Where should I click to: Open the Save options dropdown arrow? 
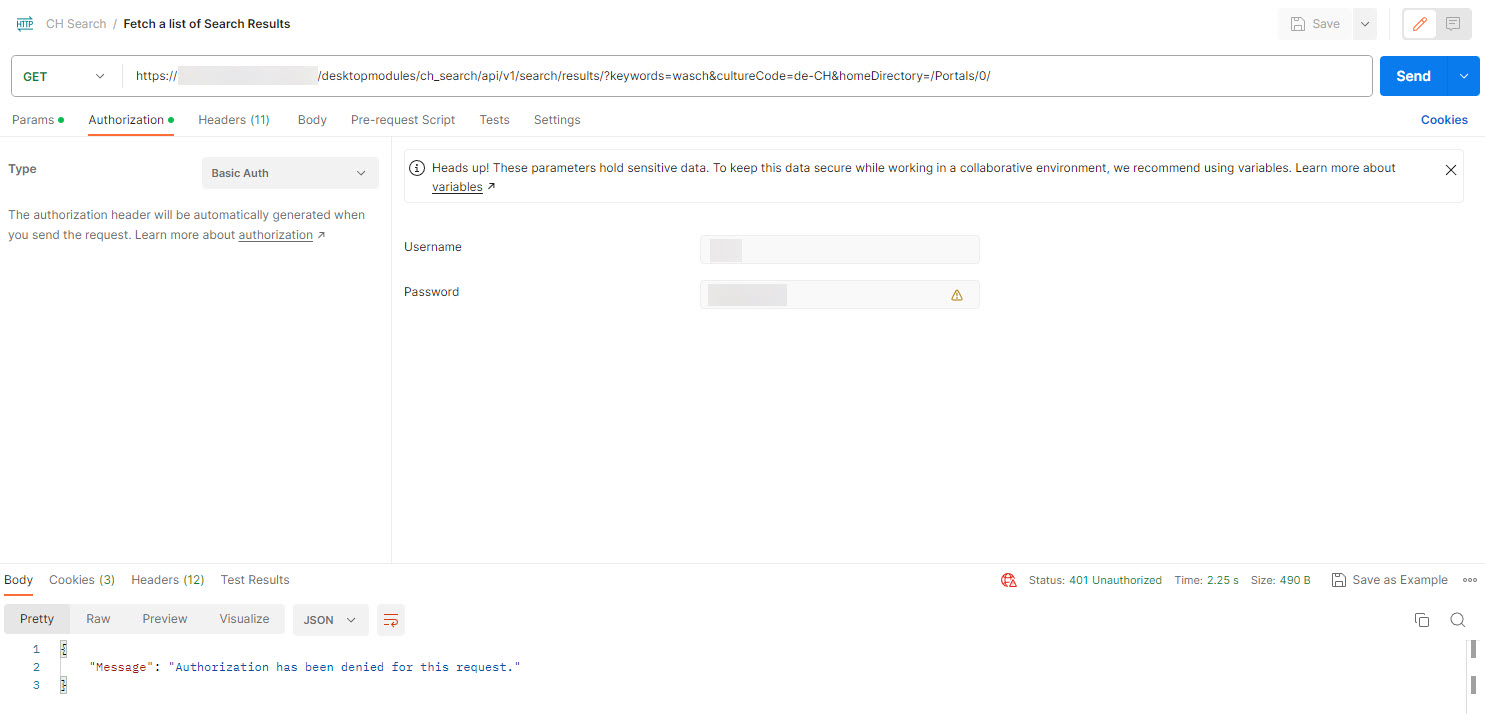tap(1365, 24)
